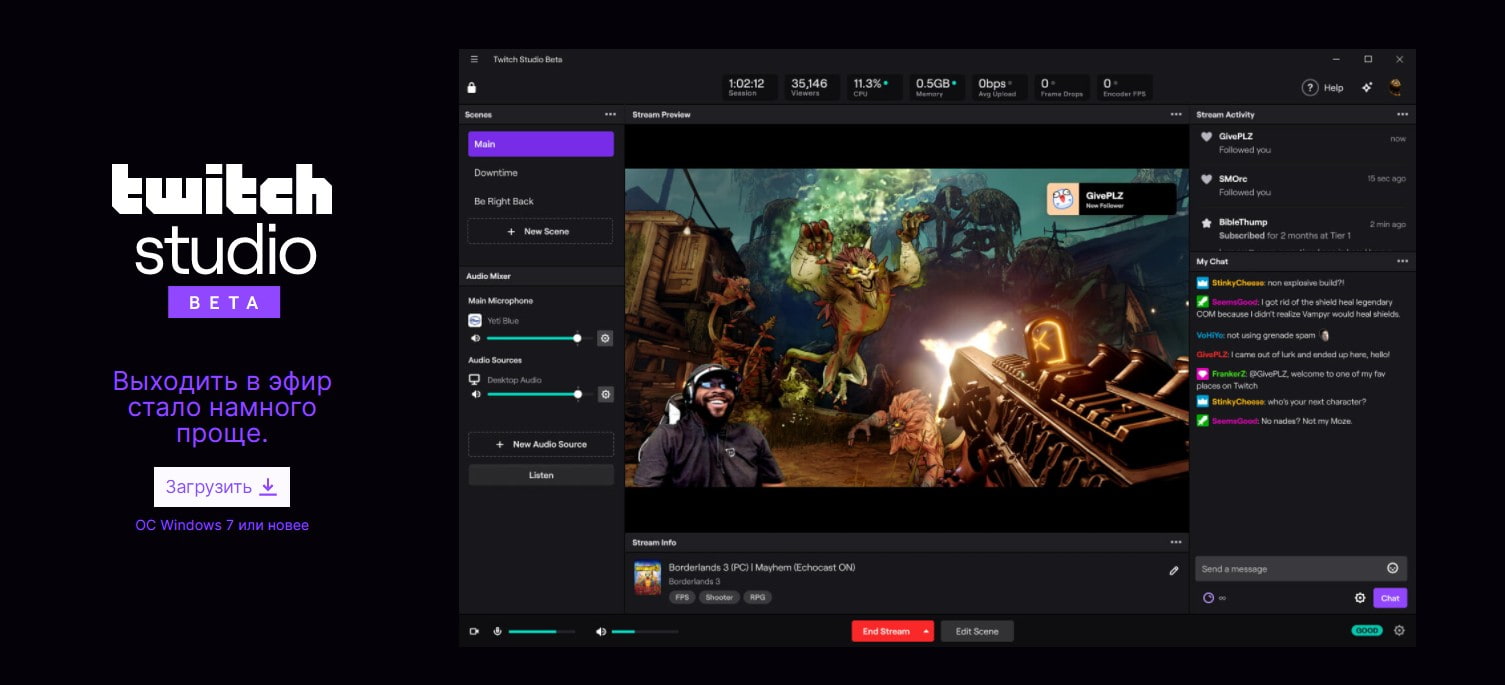Open Desktop Audio source settings gear
The height and width of the screenshot is (685, 1505).
click(605, 394)
